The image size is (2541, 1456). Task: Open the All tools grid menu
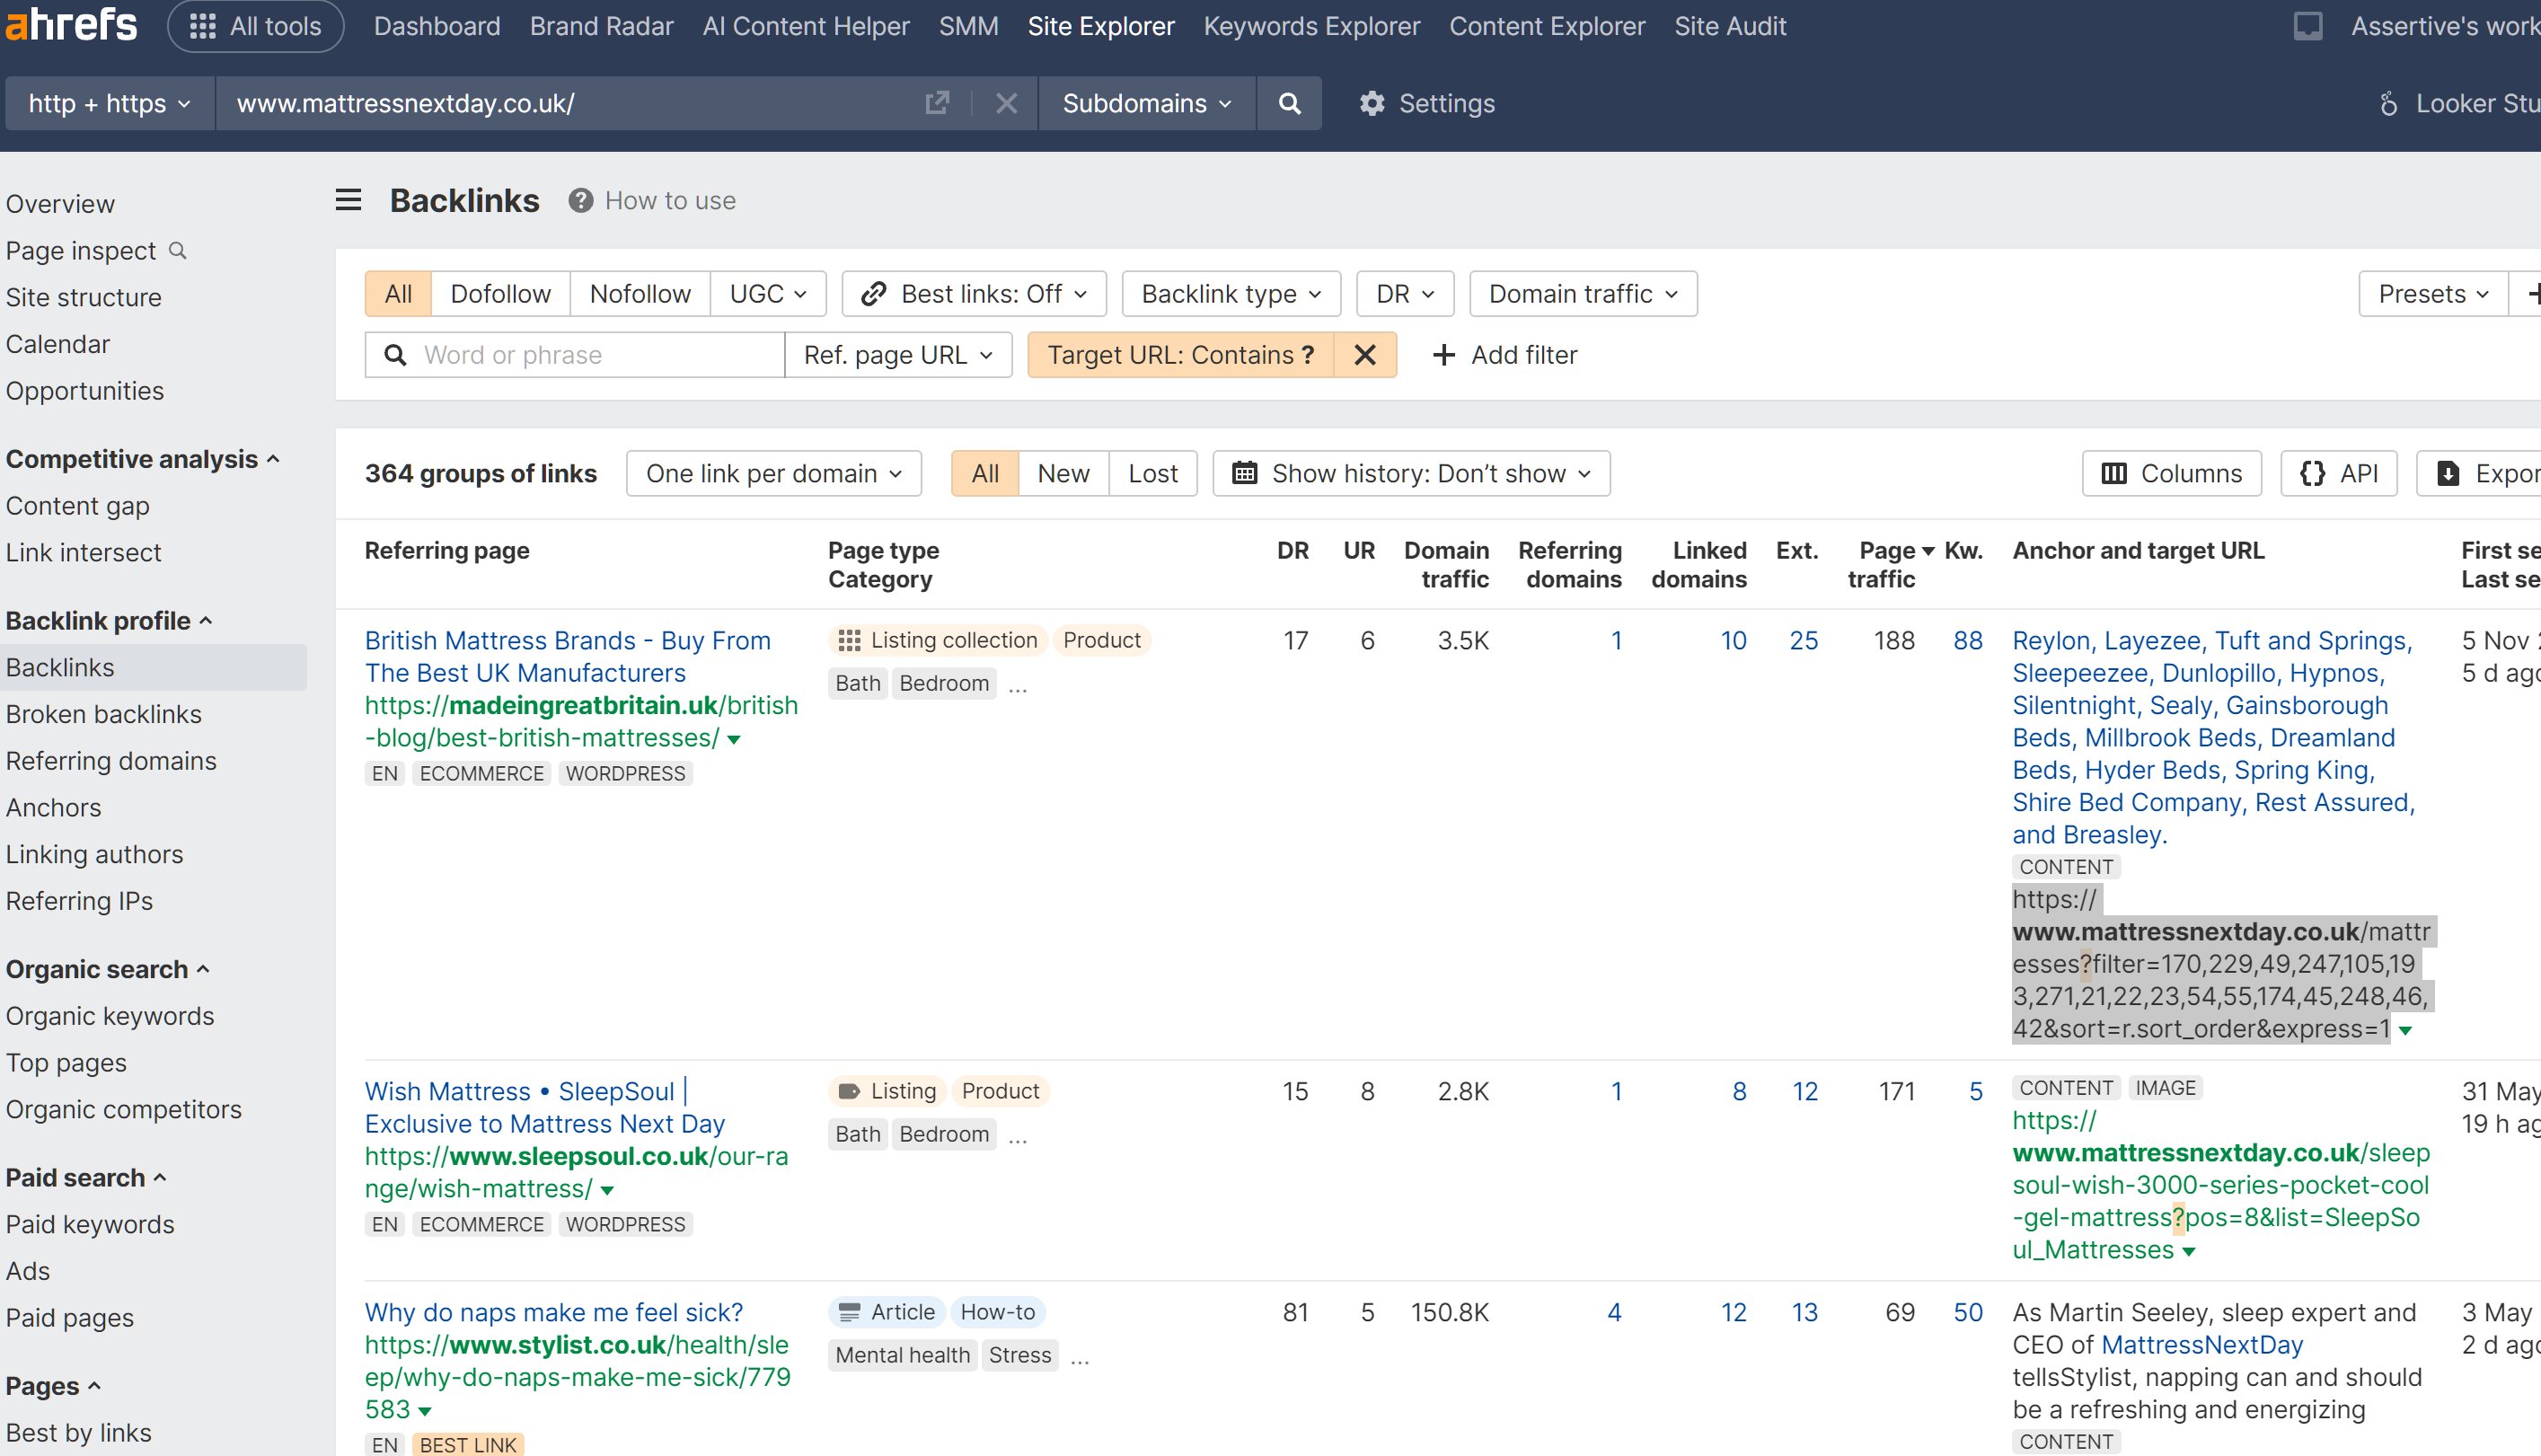pos(256,26)
